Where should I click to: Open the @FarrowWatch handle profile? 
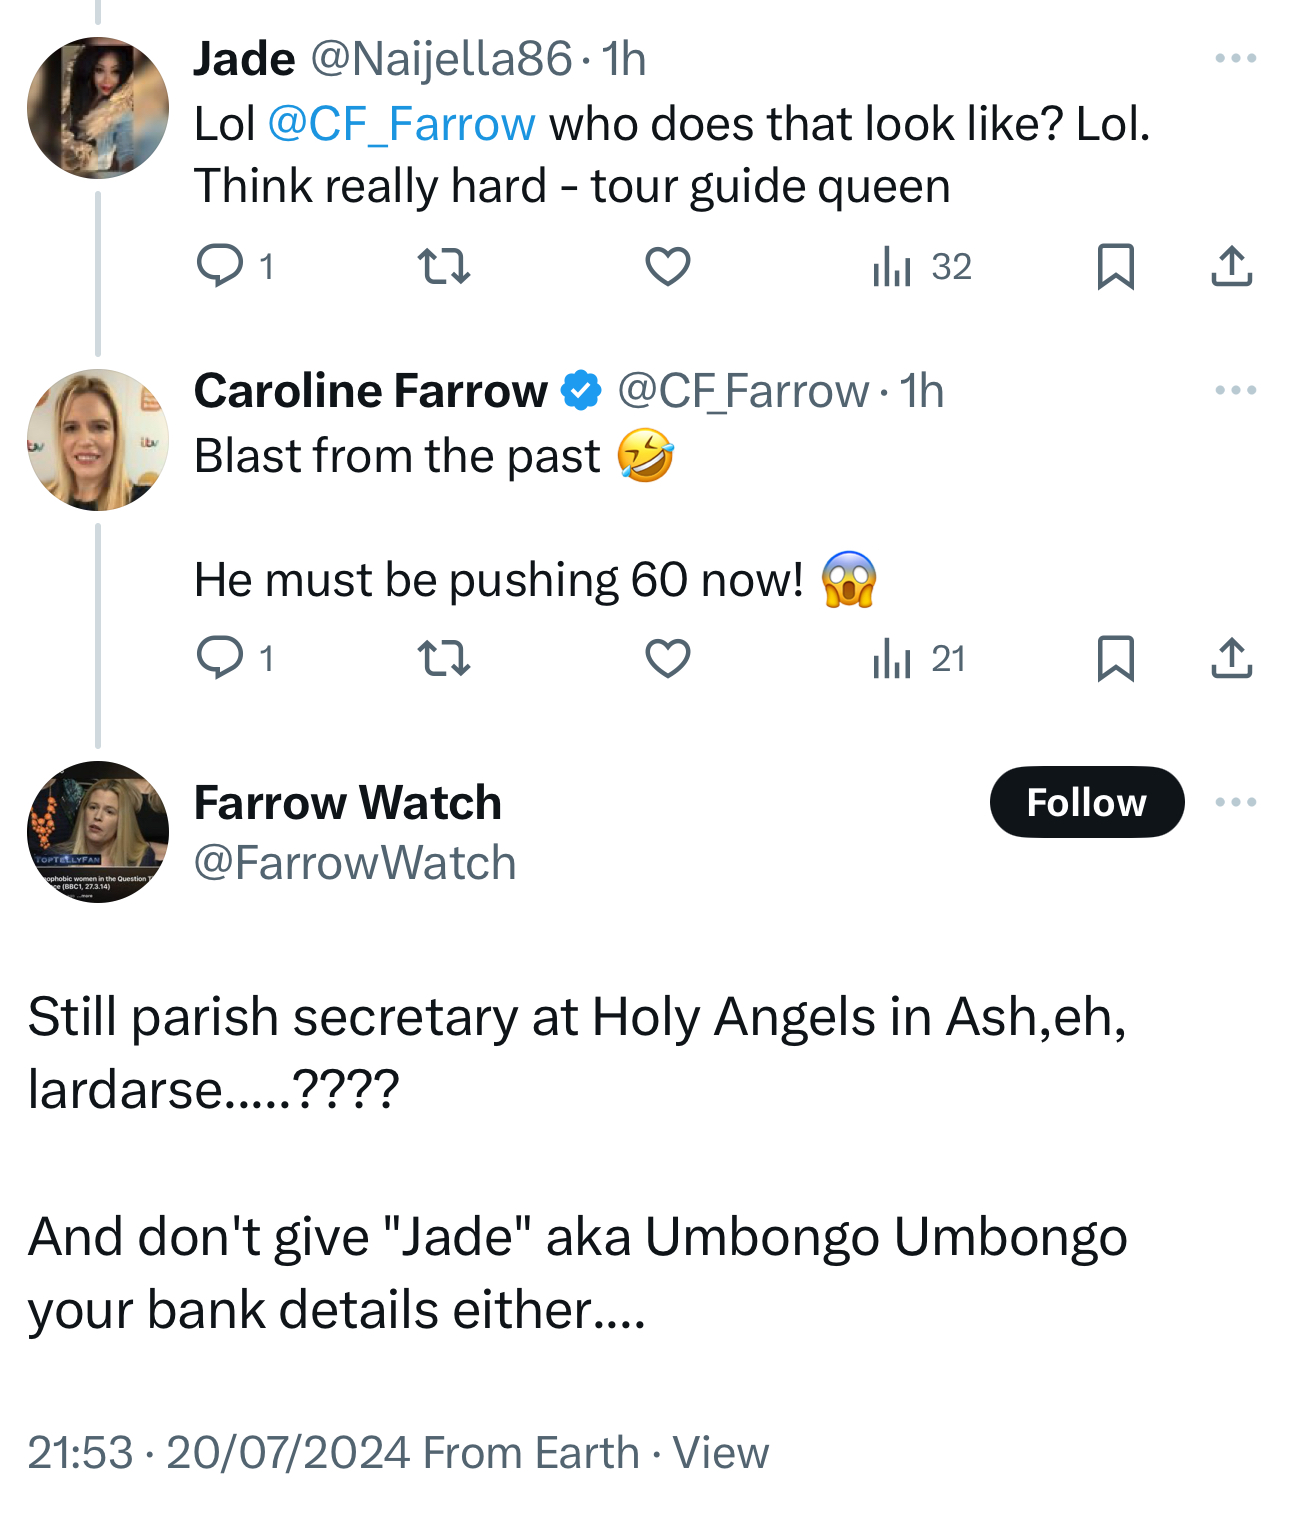pos(355,863)
